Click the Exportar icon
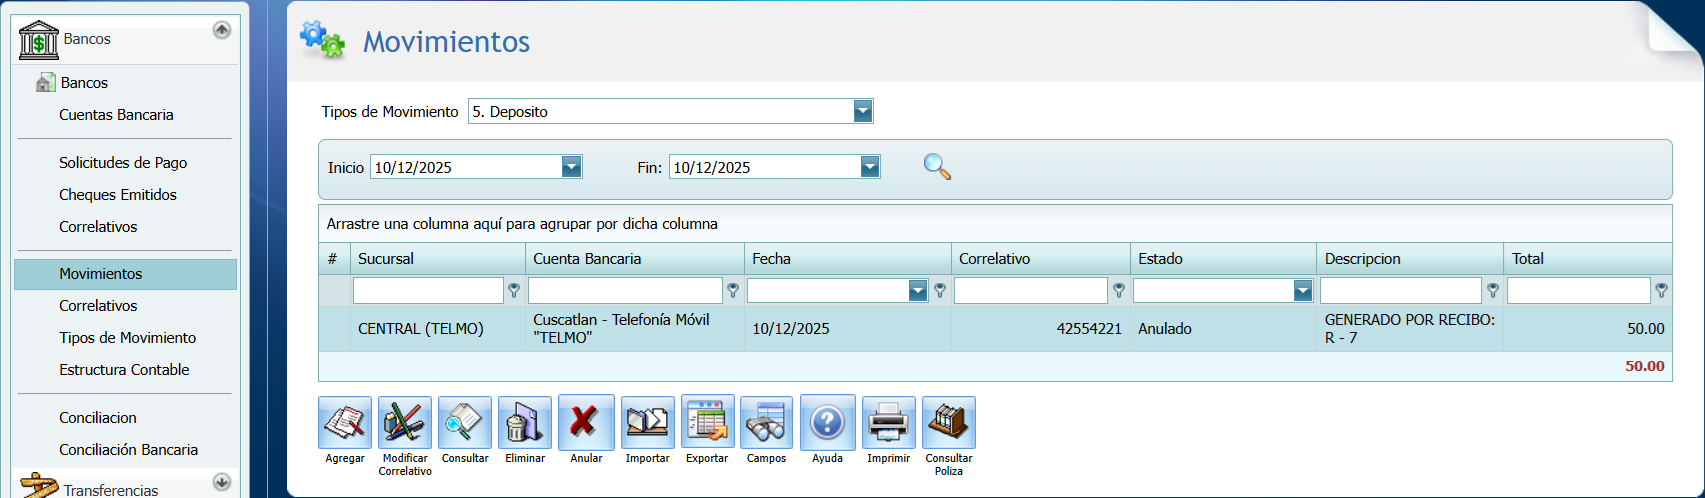 (x=707, y=423)
